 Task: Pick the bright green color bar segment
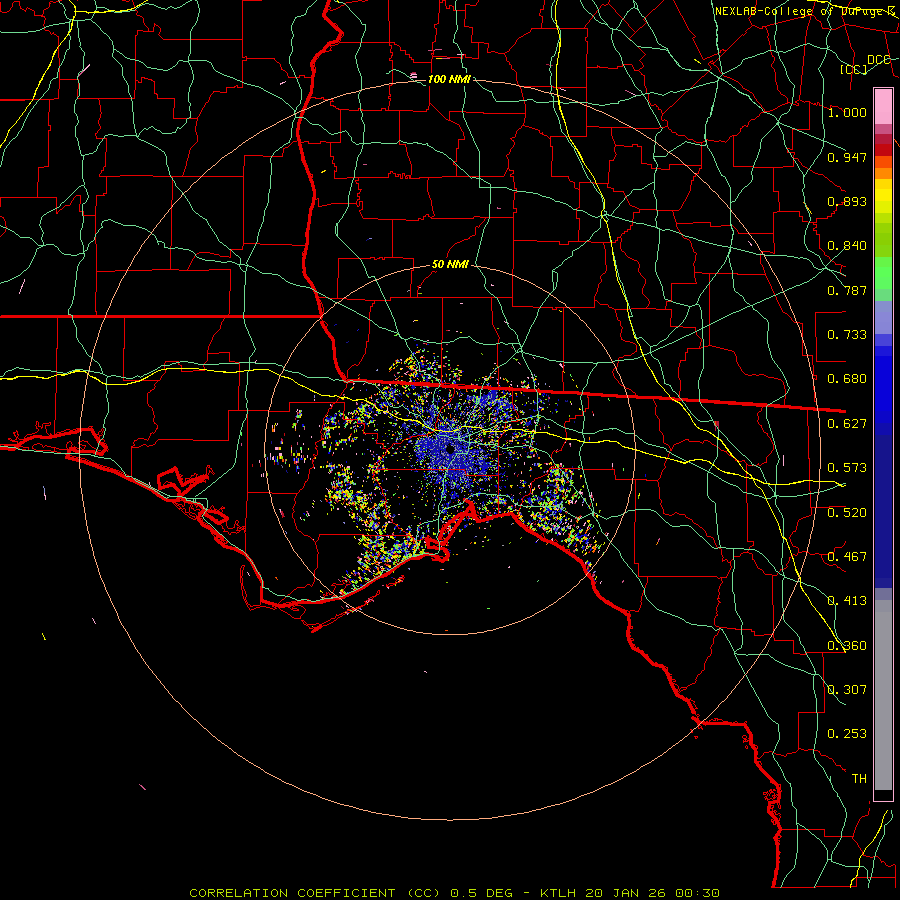883,273
